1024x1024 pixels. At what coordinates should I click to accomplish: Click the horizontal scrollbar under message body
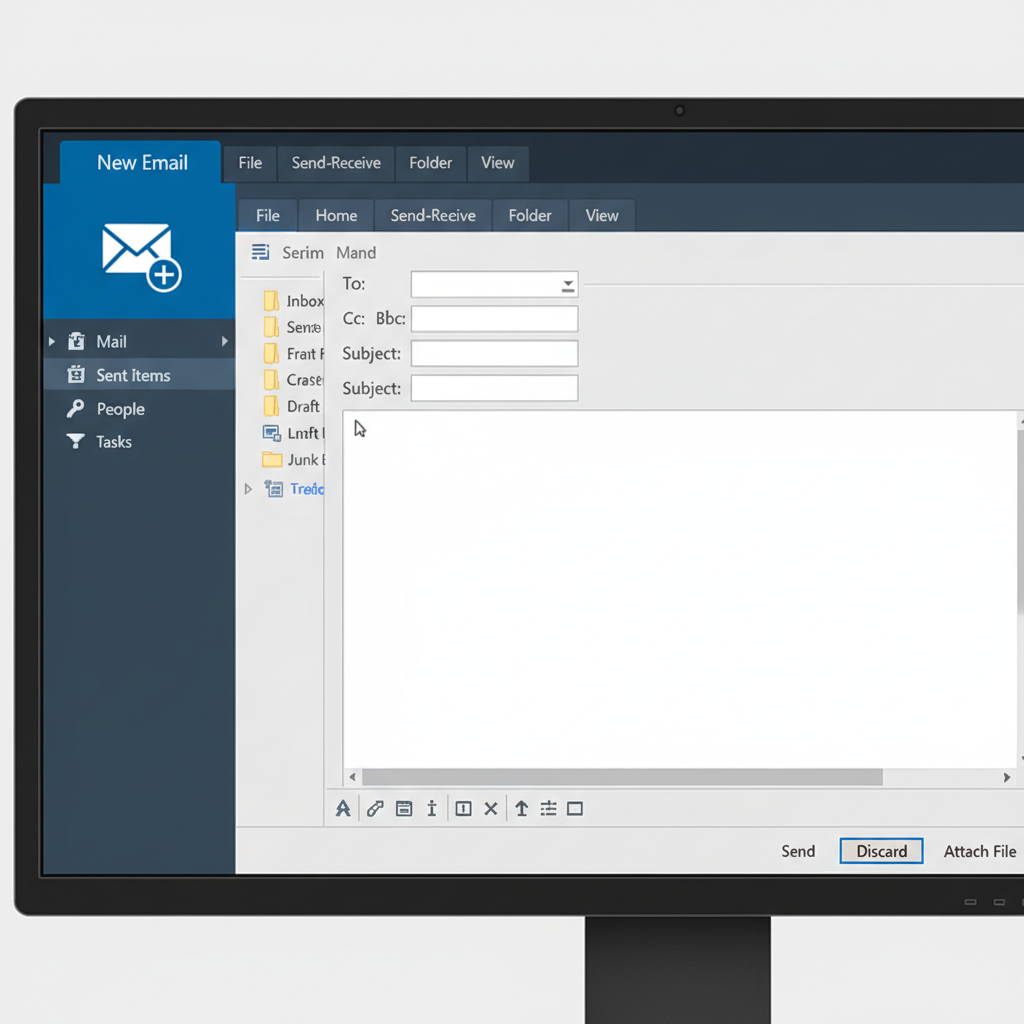(622, 777)
